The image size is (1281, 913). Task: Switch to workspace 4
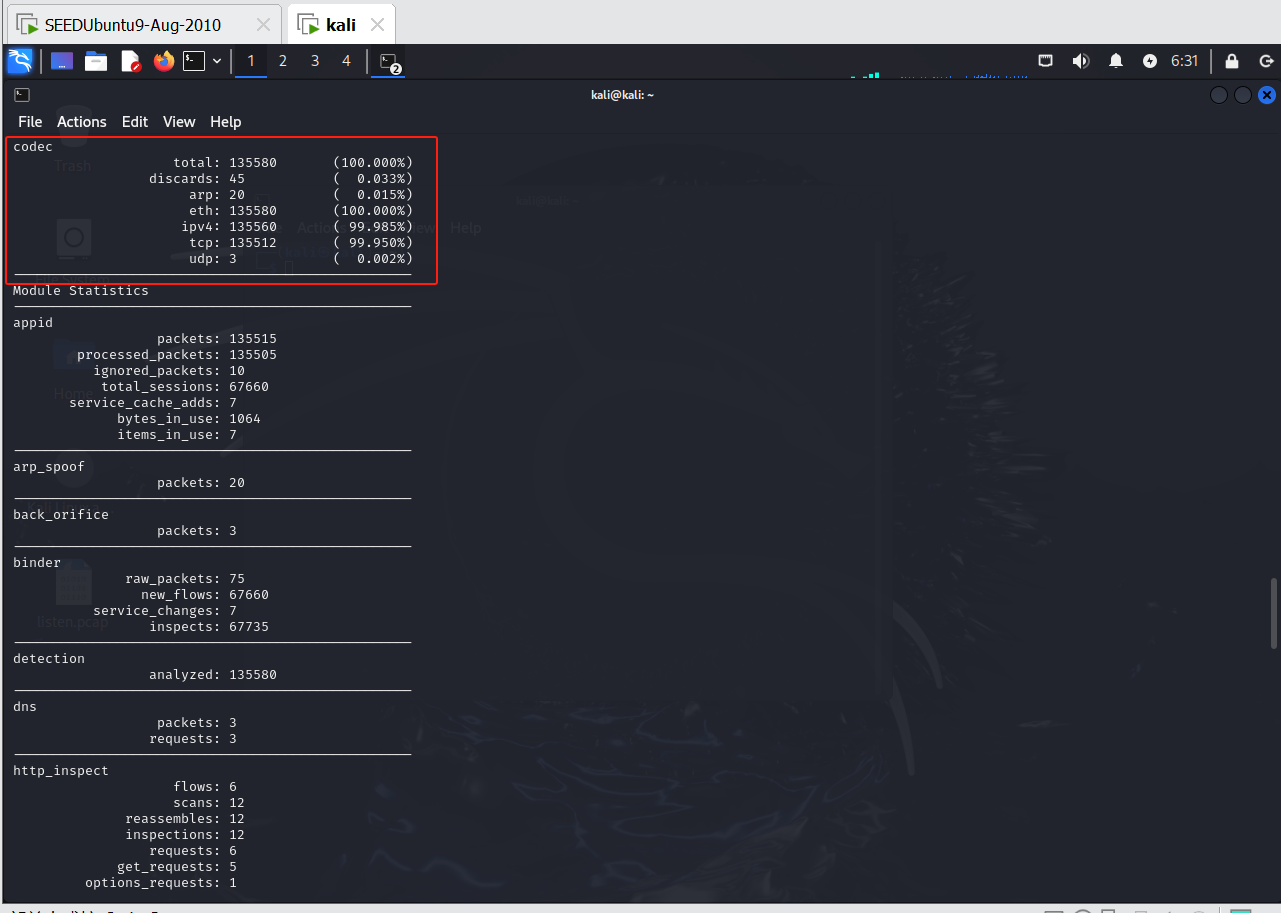tap(347, 61)
